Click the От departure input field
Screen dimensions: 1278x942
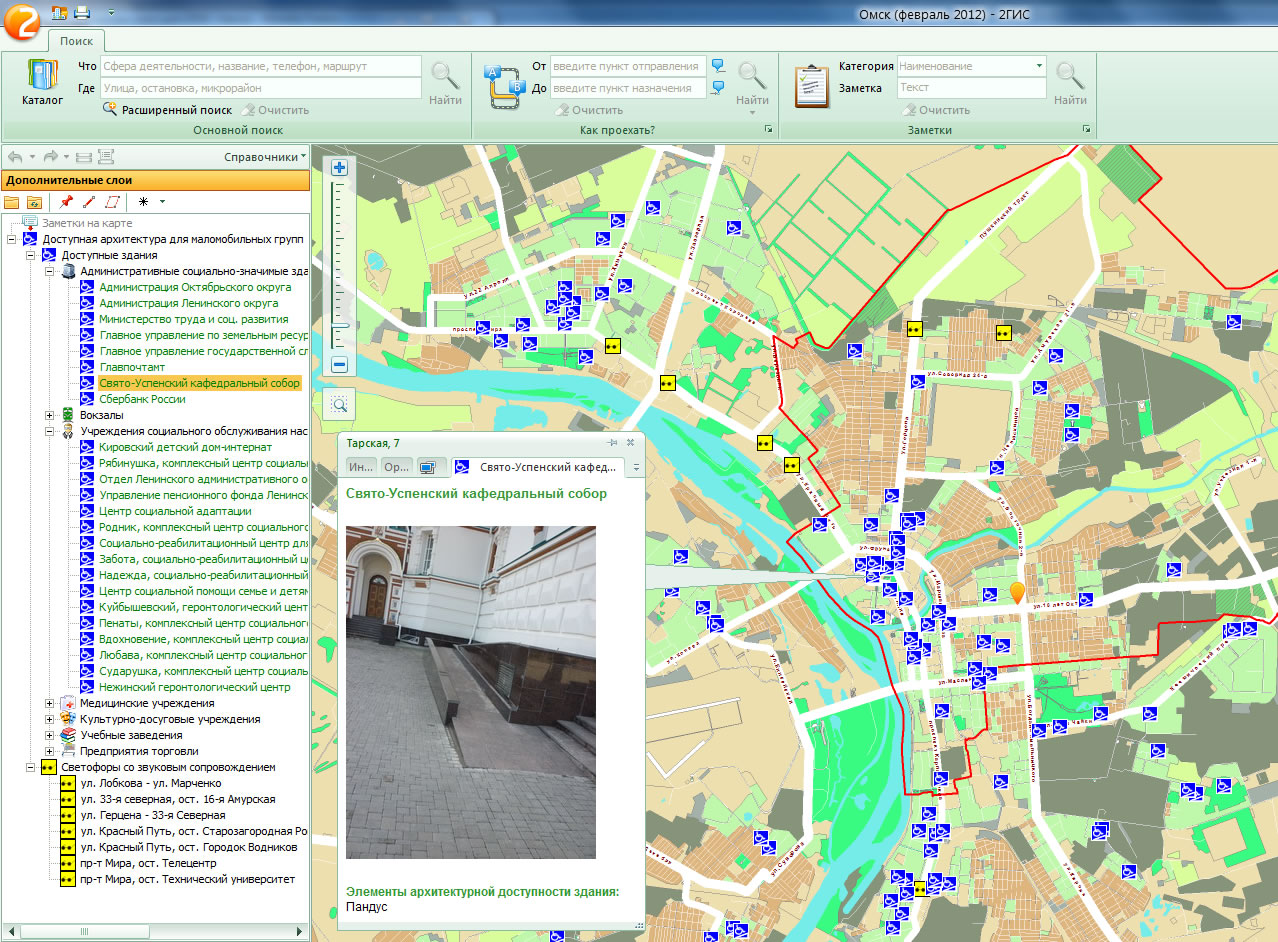tap(628, 66)
